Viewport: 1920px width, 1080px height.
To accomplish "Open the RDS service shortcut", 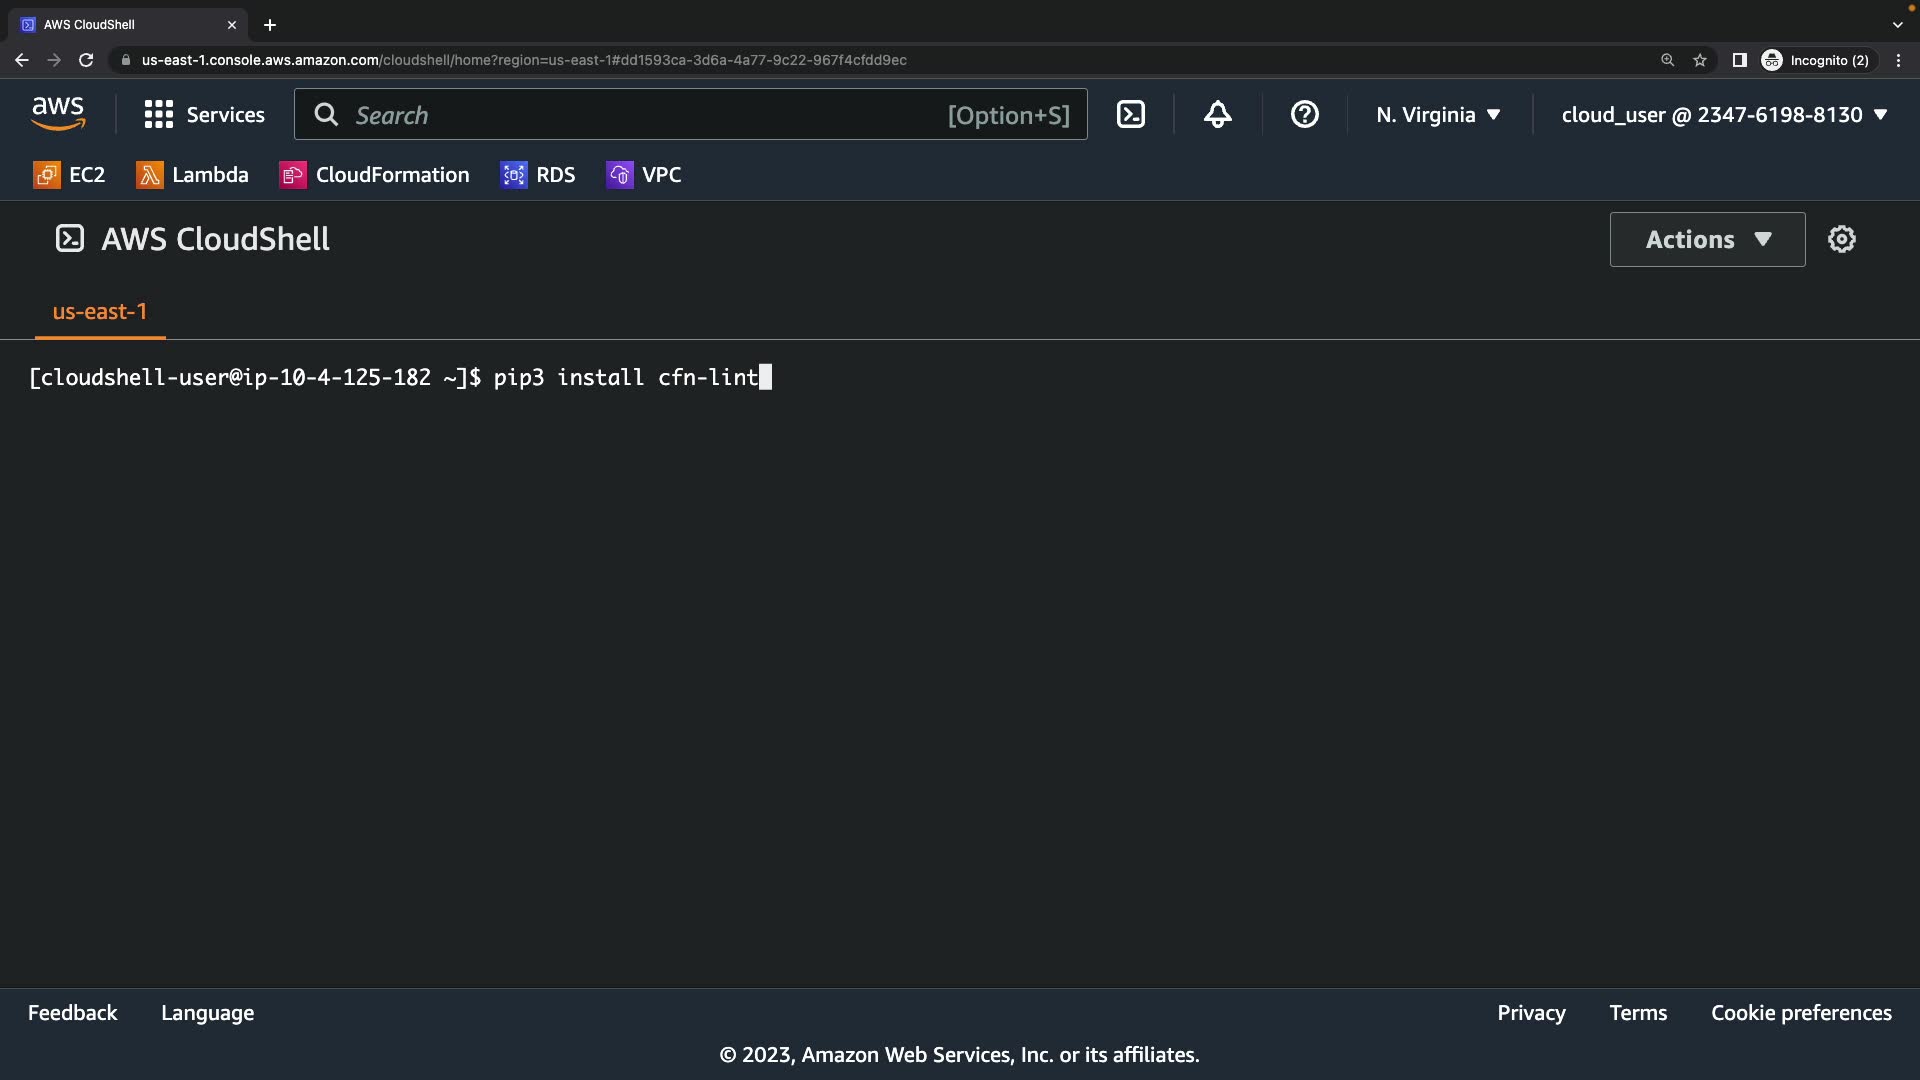I will pos(538,175).
